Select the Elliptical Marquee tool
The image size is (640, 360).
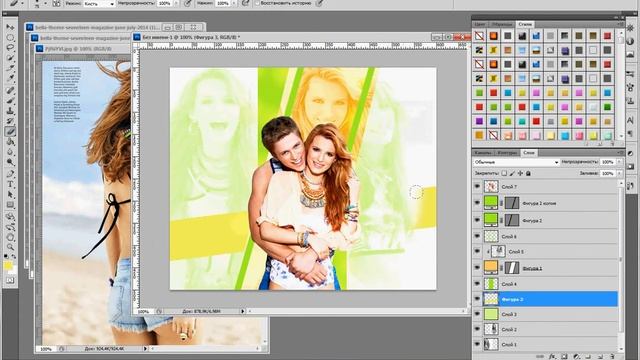pyautogui.click(x=10, y=38)
